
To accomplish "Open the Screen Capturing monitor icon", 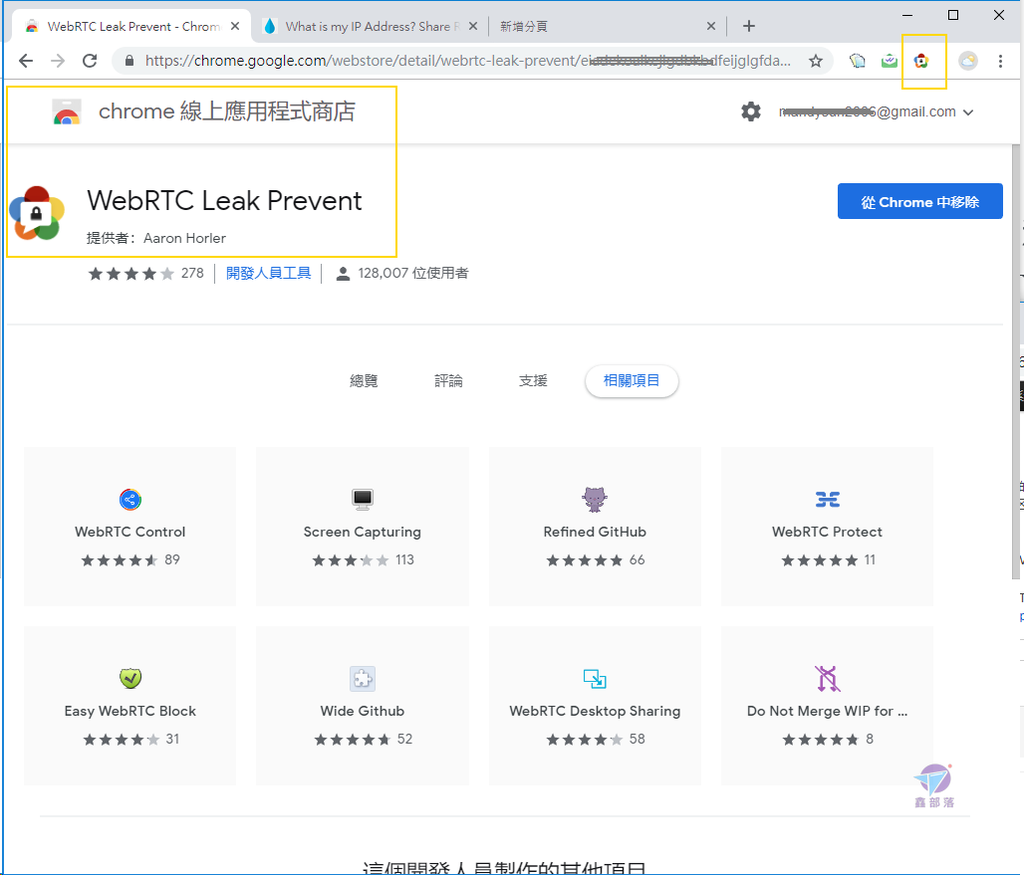I will (362, 500).
